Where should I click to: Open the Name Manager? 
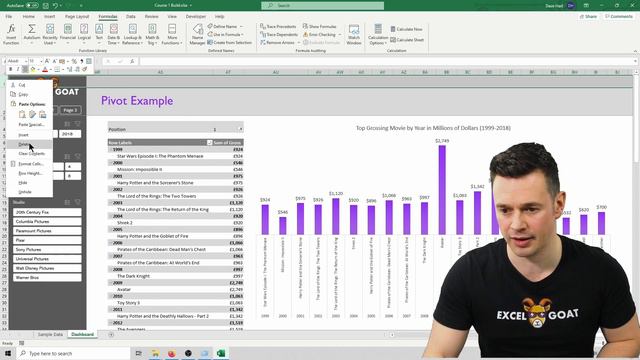198,34
